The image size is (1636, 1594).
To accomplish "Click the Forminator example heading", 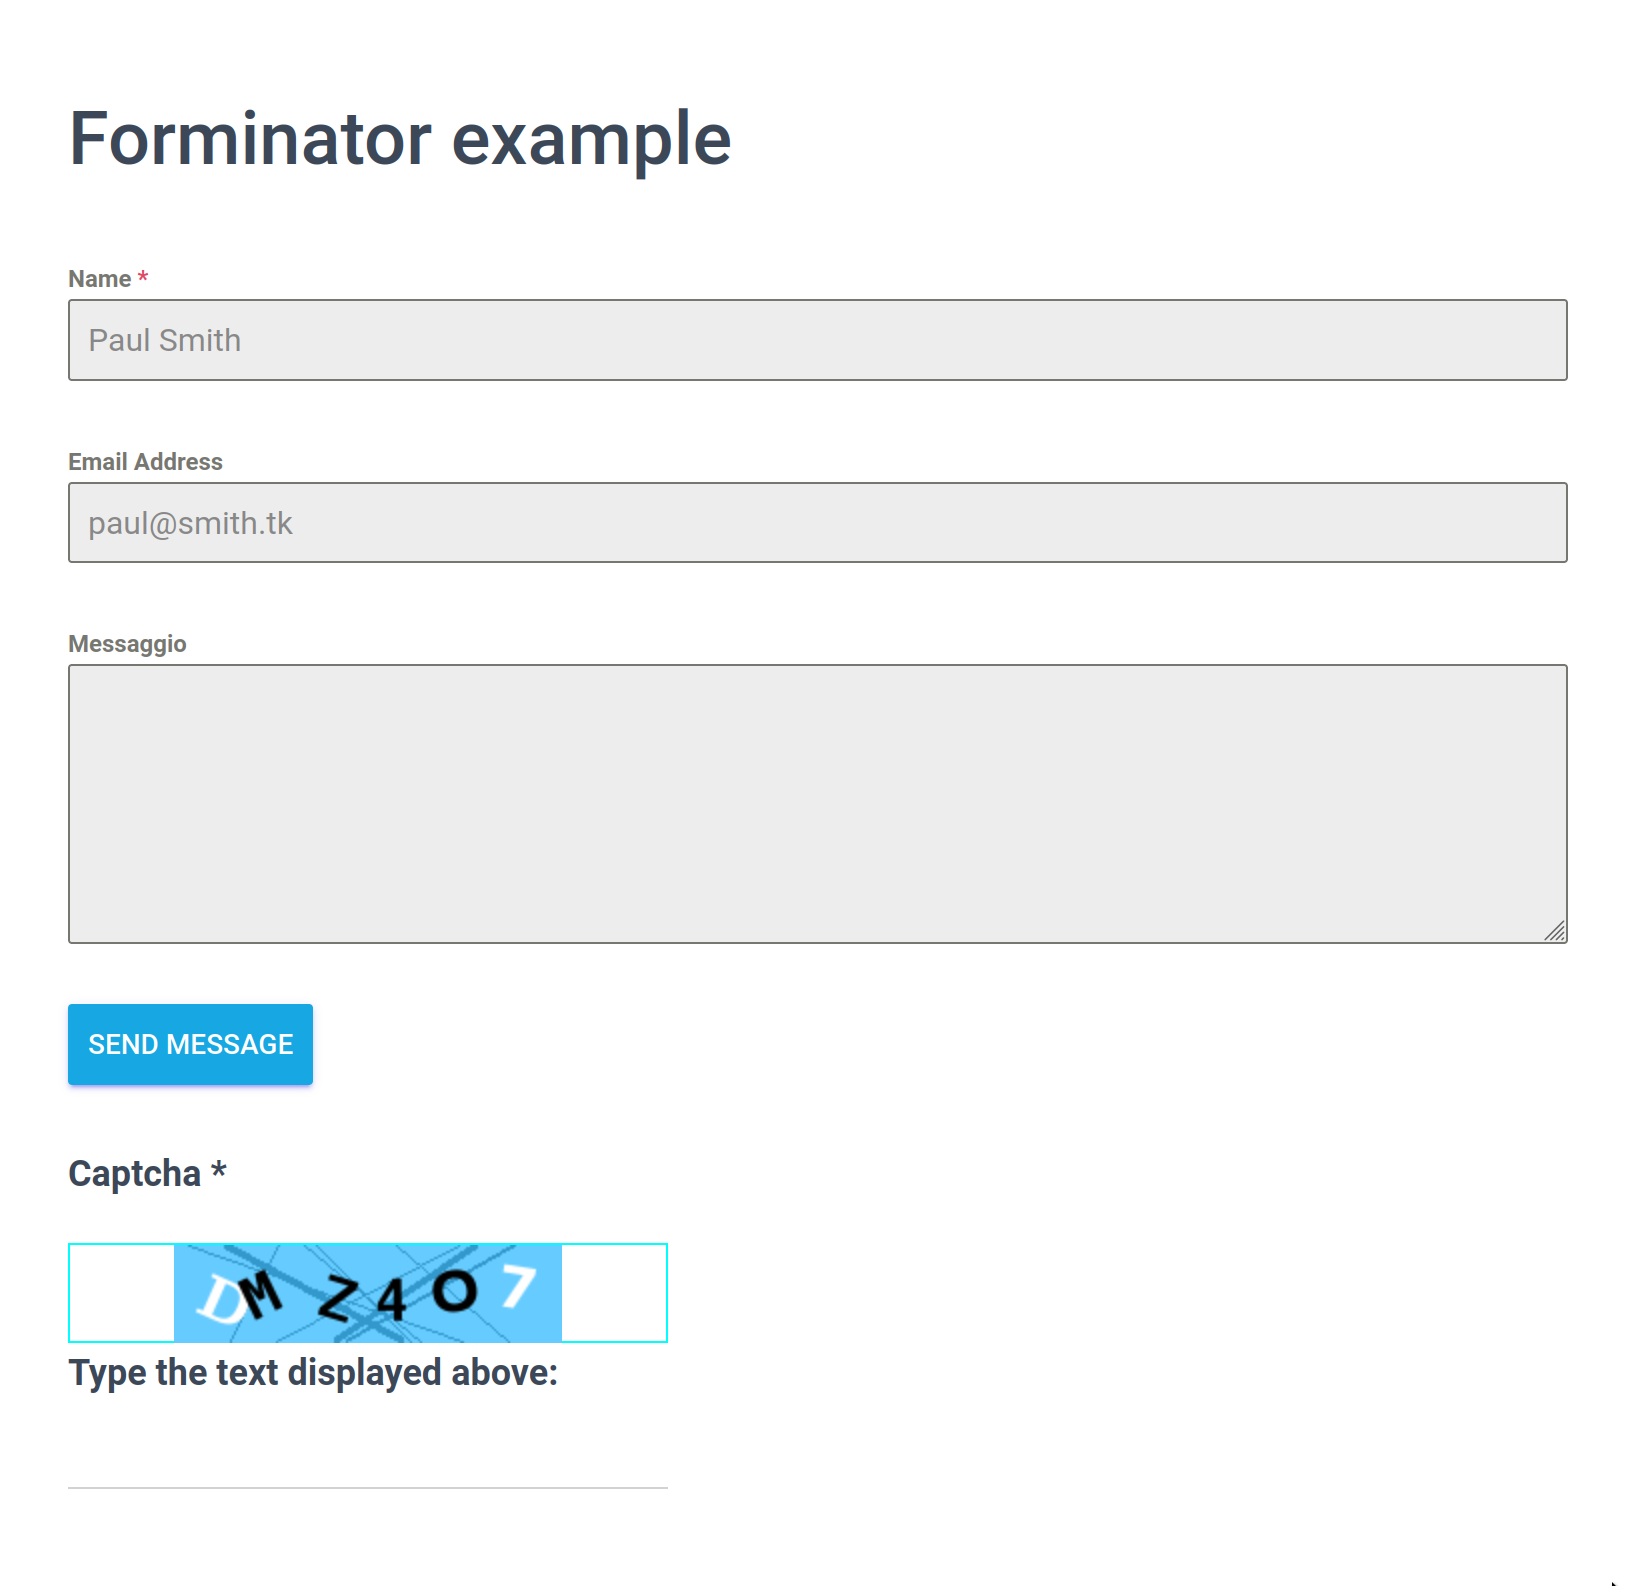I will click(400, 139).
